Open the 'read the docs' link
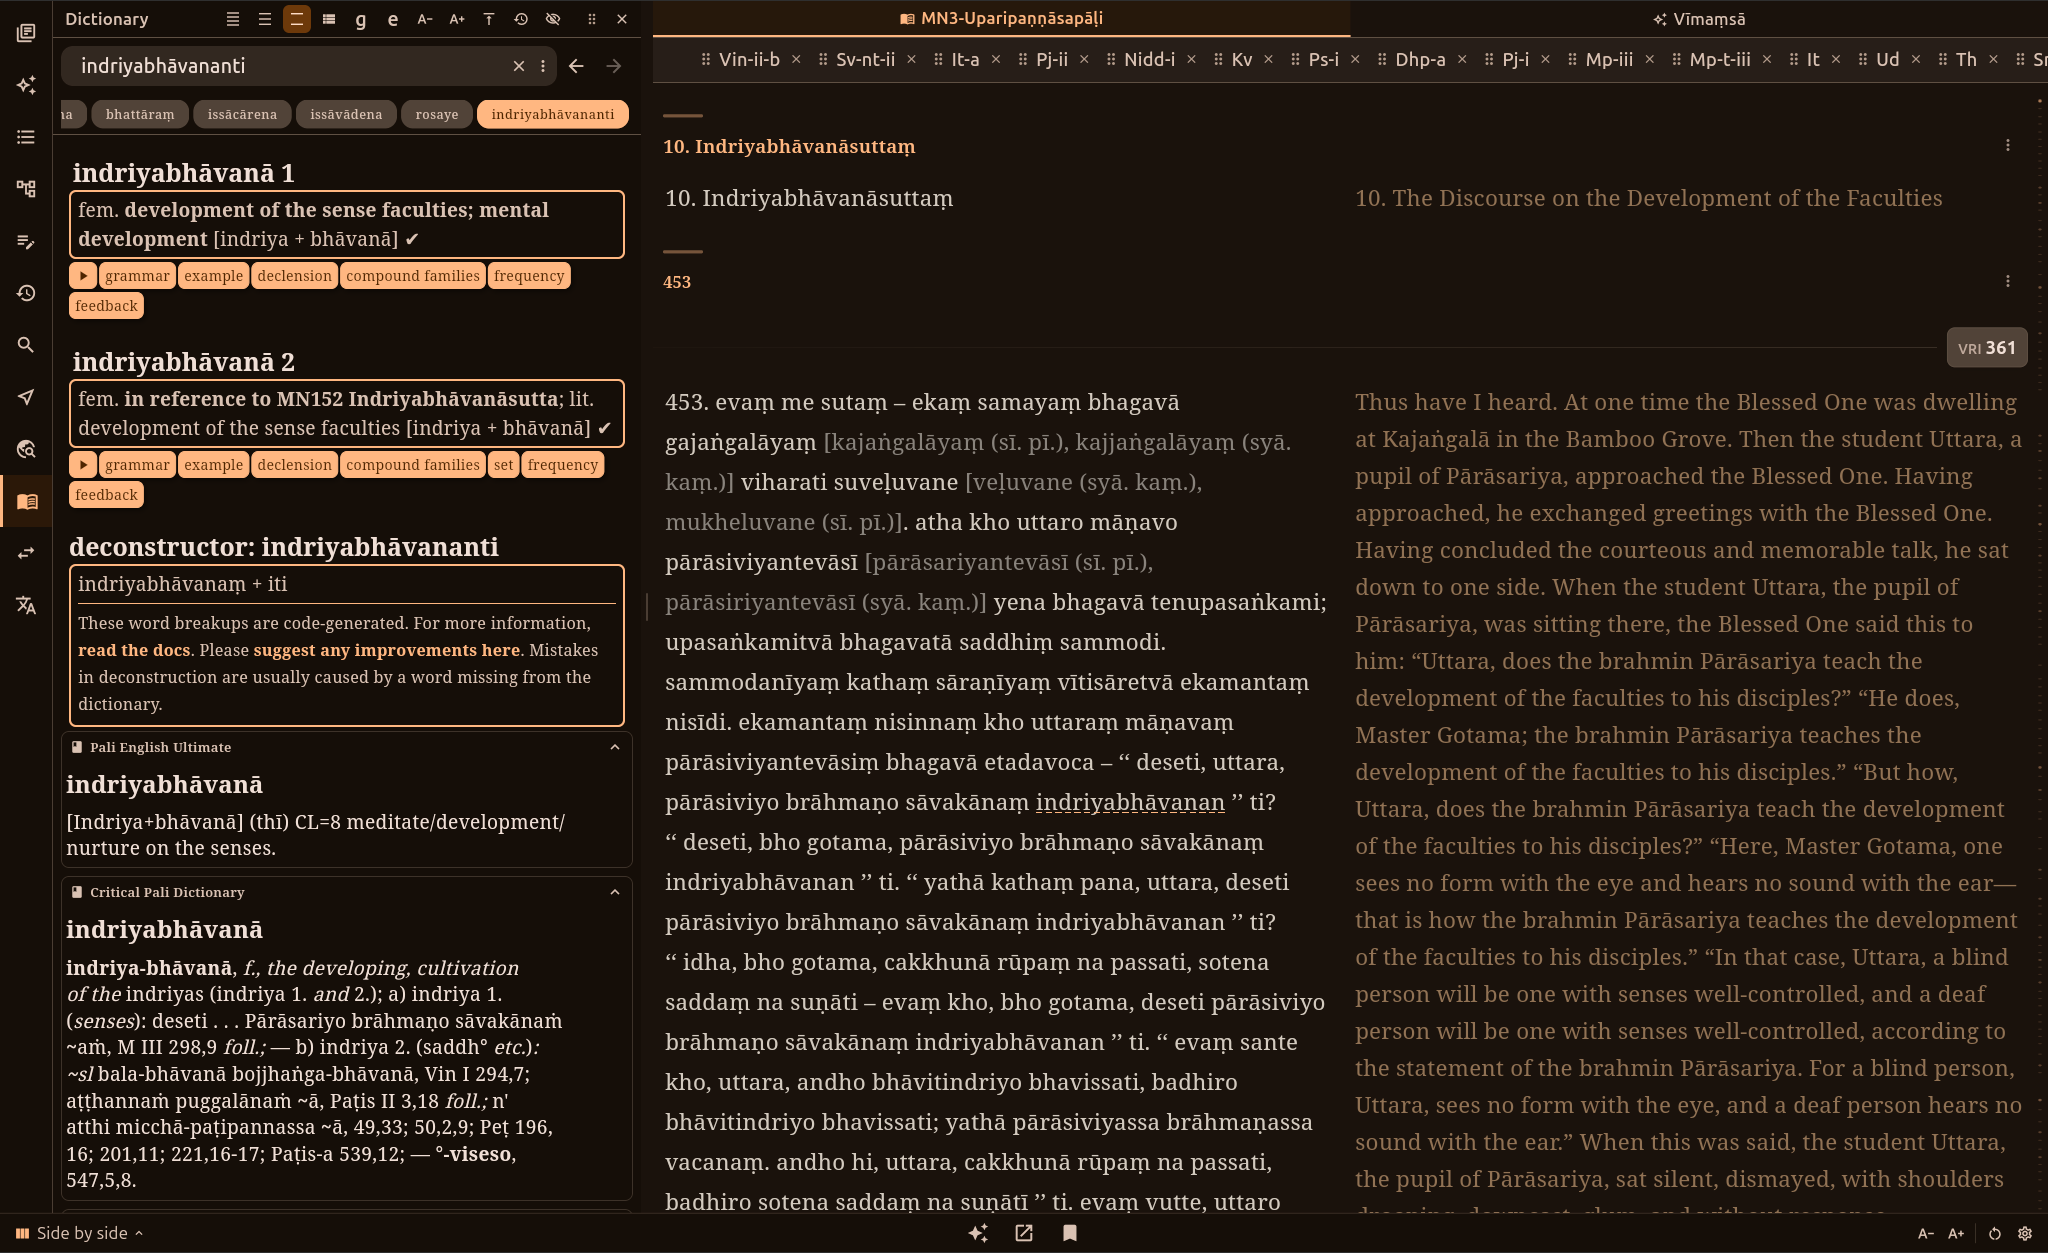2048x1253 pixels. [134, 650]
